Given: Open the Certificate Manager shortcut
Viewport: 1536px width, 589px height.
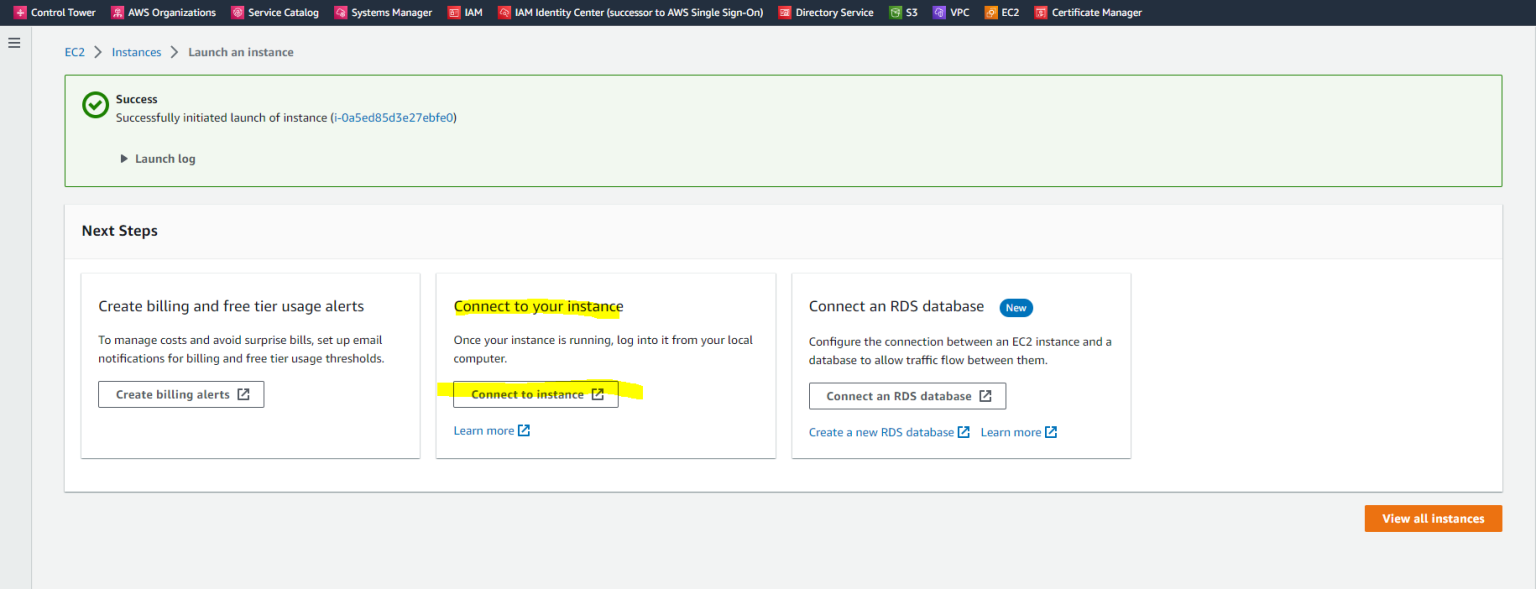Looking at the screenshot, I should pos(1088,12).
